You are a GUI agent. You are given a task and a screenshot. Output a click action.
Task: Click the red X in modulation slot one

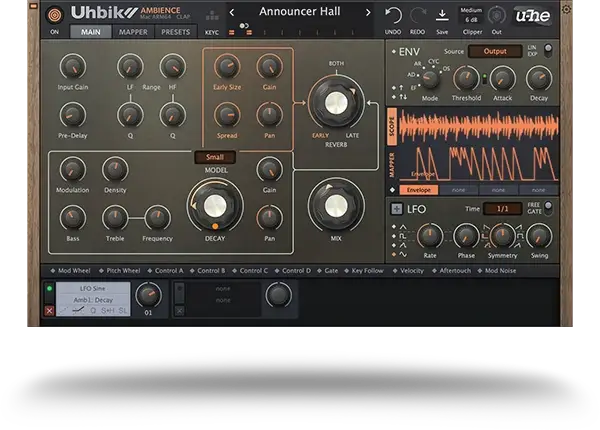click(x=50, y=311)
